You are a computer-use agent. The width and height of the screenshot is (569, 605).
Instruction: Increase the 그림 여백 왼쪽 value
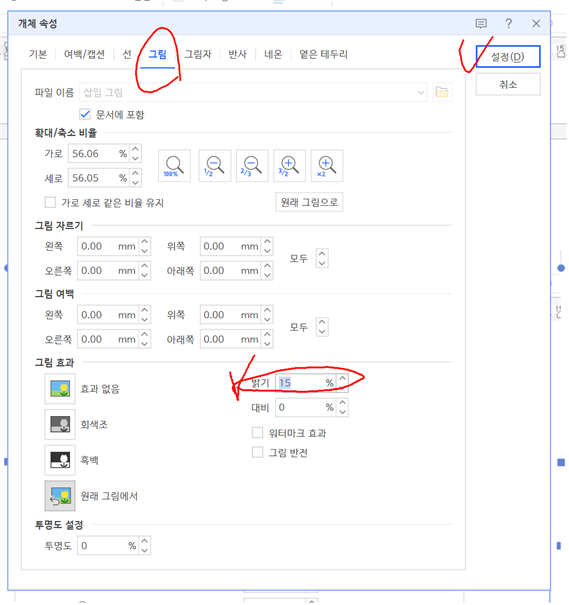(x=145, y=310)
